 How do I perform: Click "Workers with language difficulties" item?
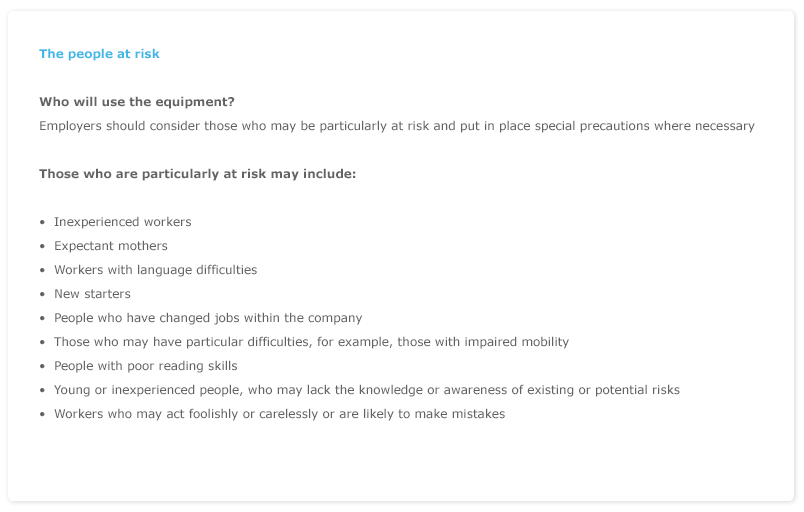point(155,270)
